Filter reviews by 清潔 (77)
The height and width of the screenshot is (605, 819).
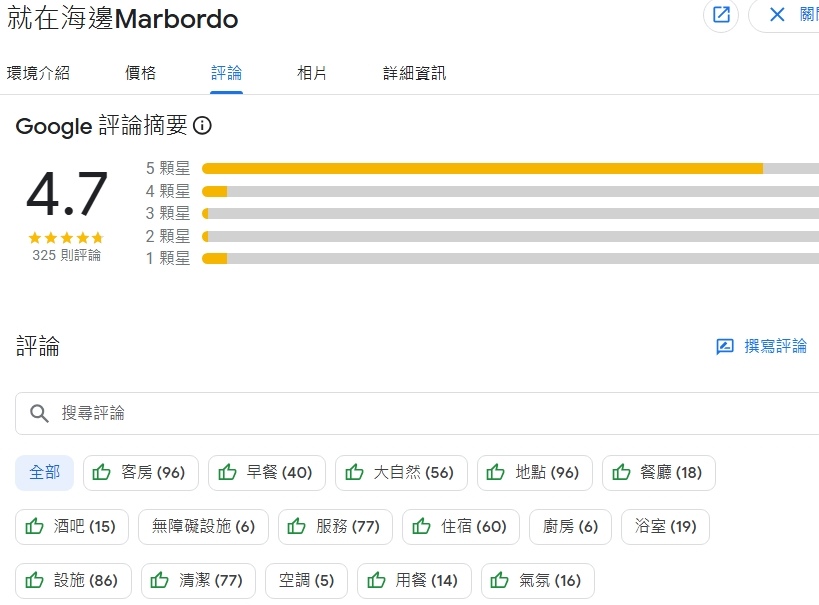[198, 580]
